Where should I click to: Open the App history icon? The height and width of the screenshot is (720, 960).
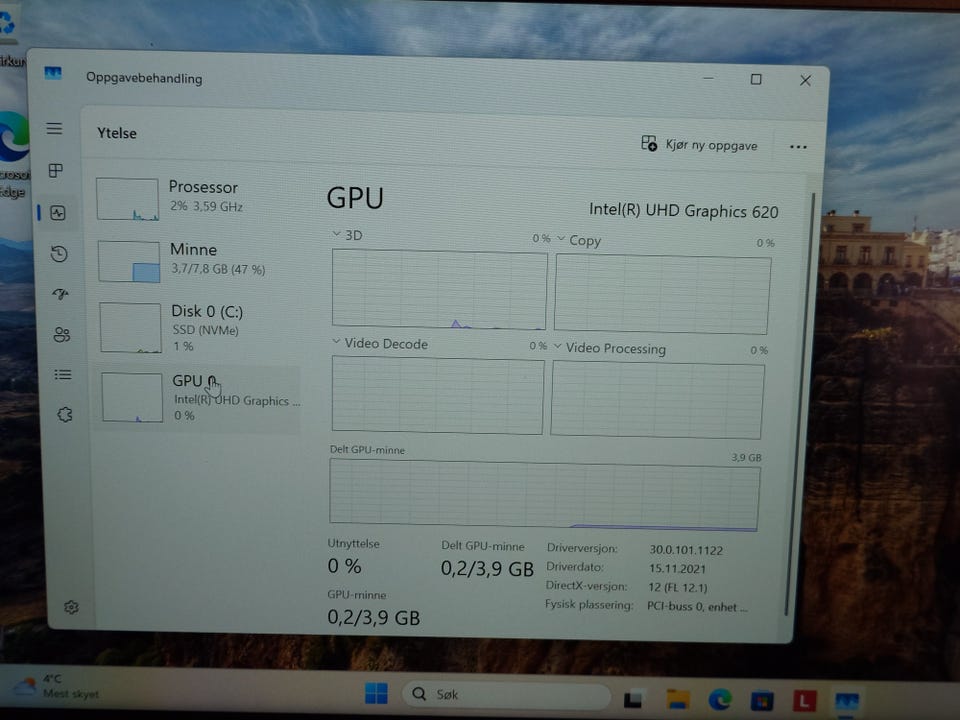click(x=59, y=253)
